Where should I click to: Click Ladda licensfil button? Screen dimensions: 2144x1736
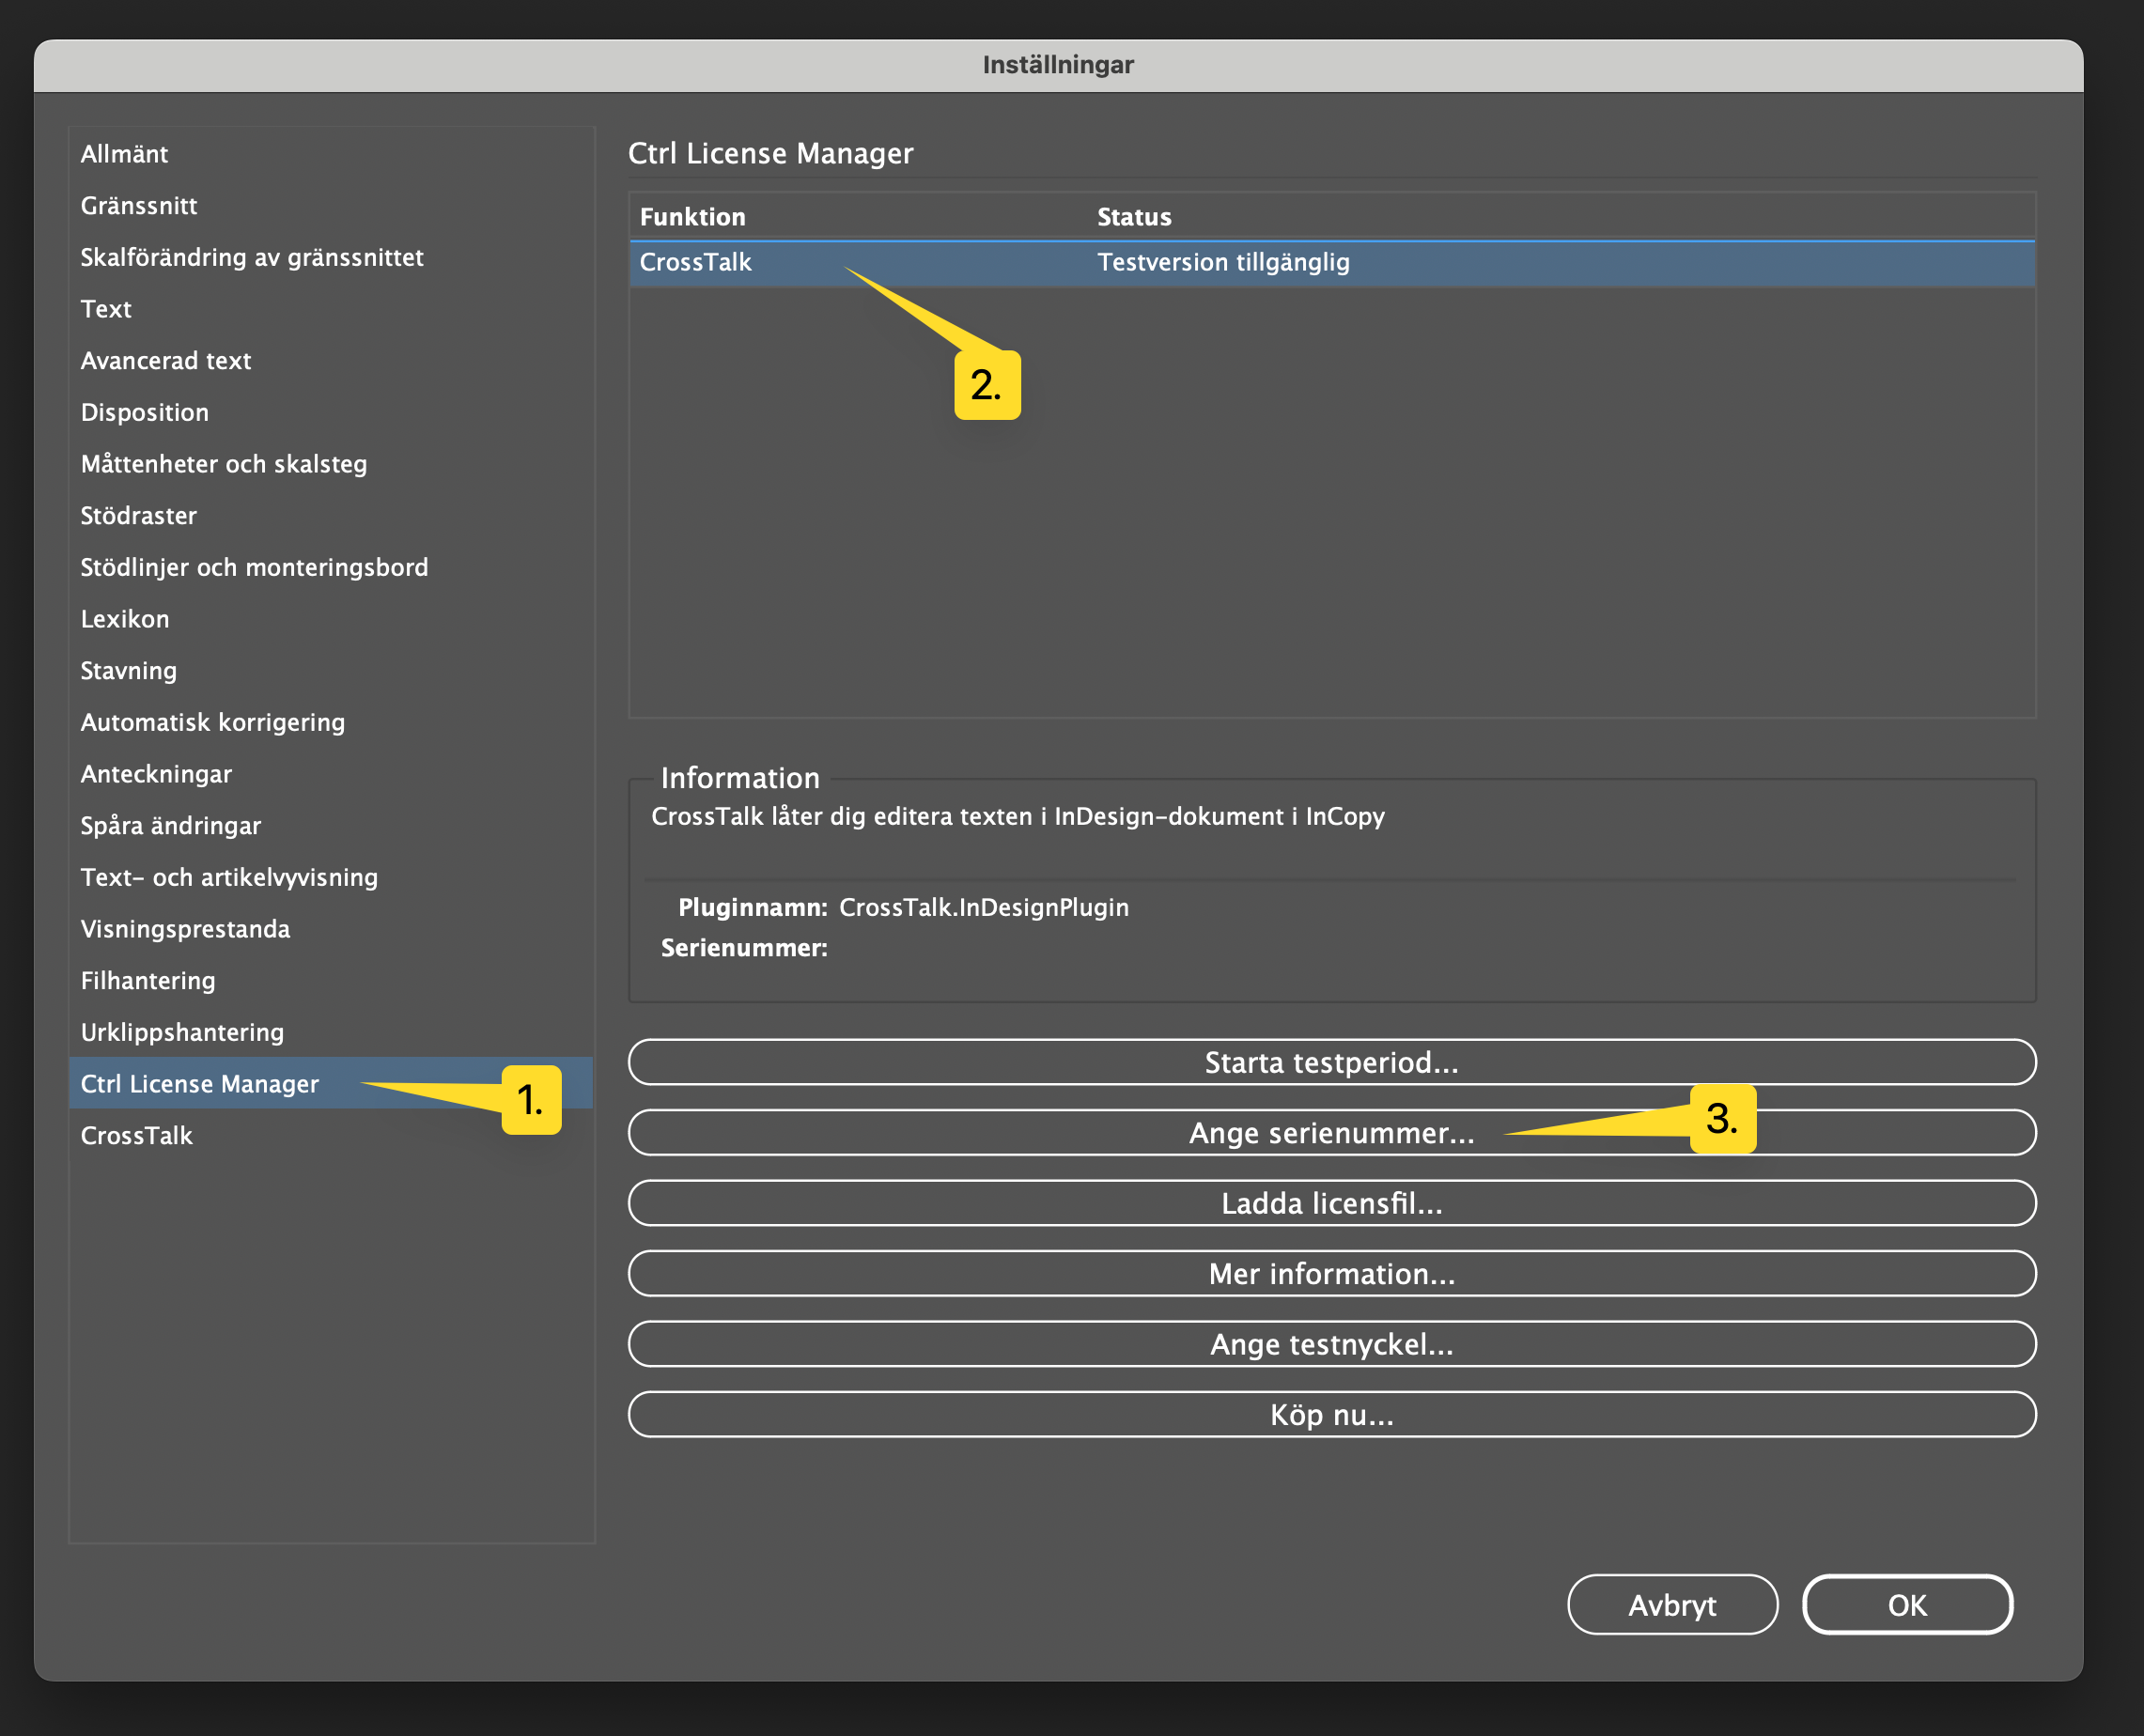1332,1203
